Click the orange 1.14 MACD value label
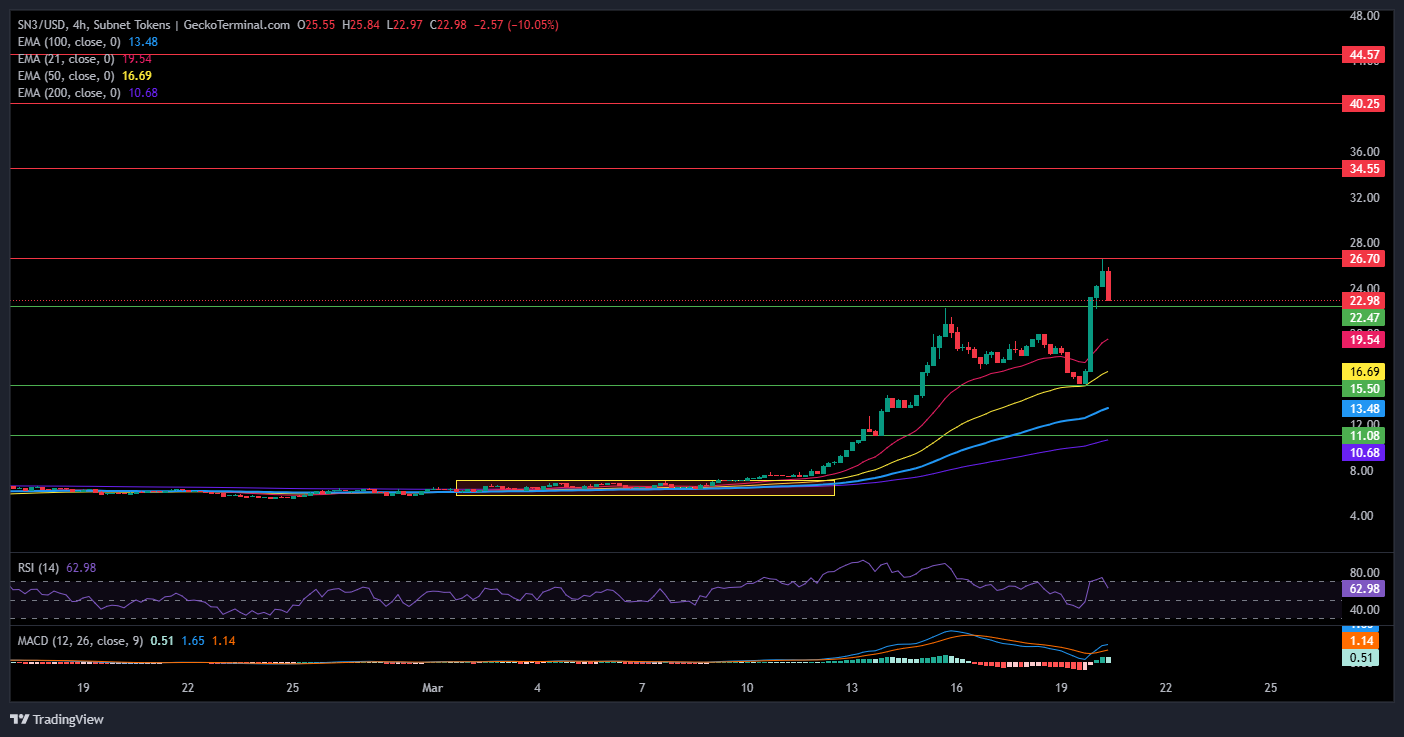Image resolution: width=1404 pixels, height=737 pixels. (x=1361, y=640)
